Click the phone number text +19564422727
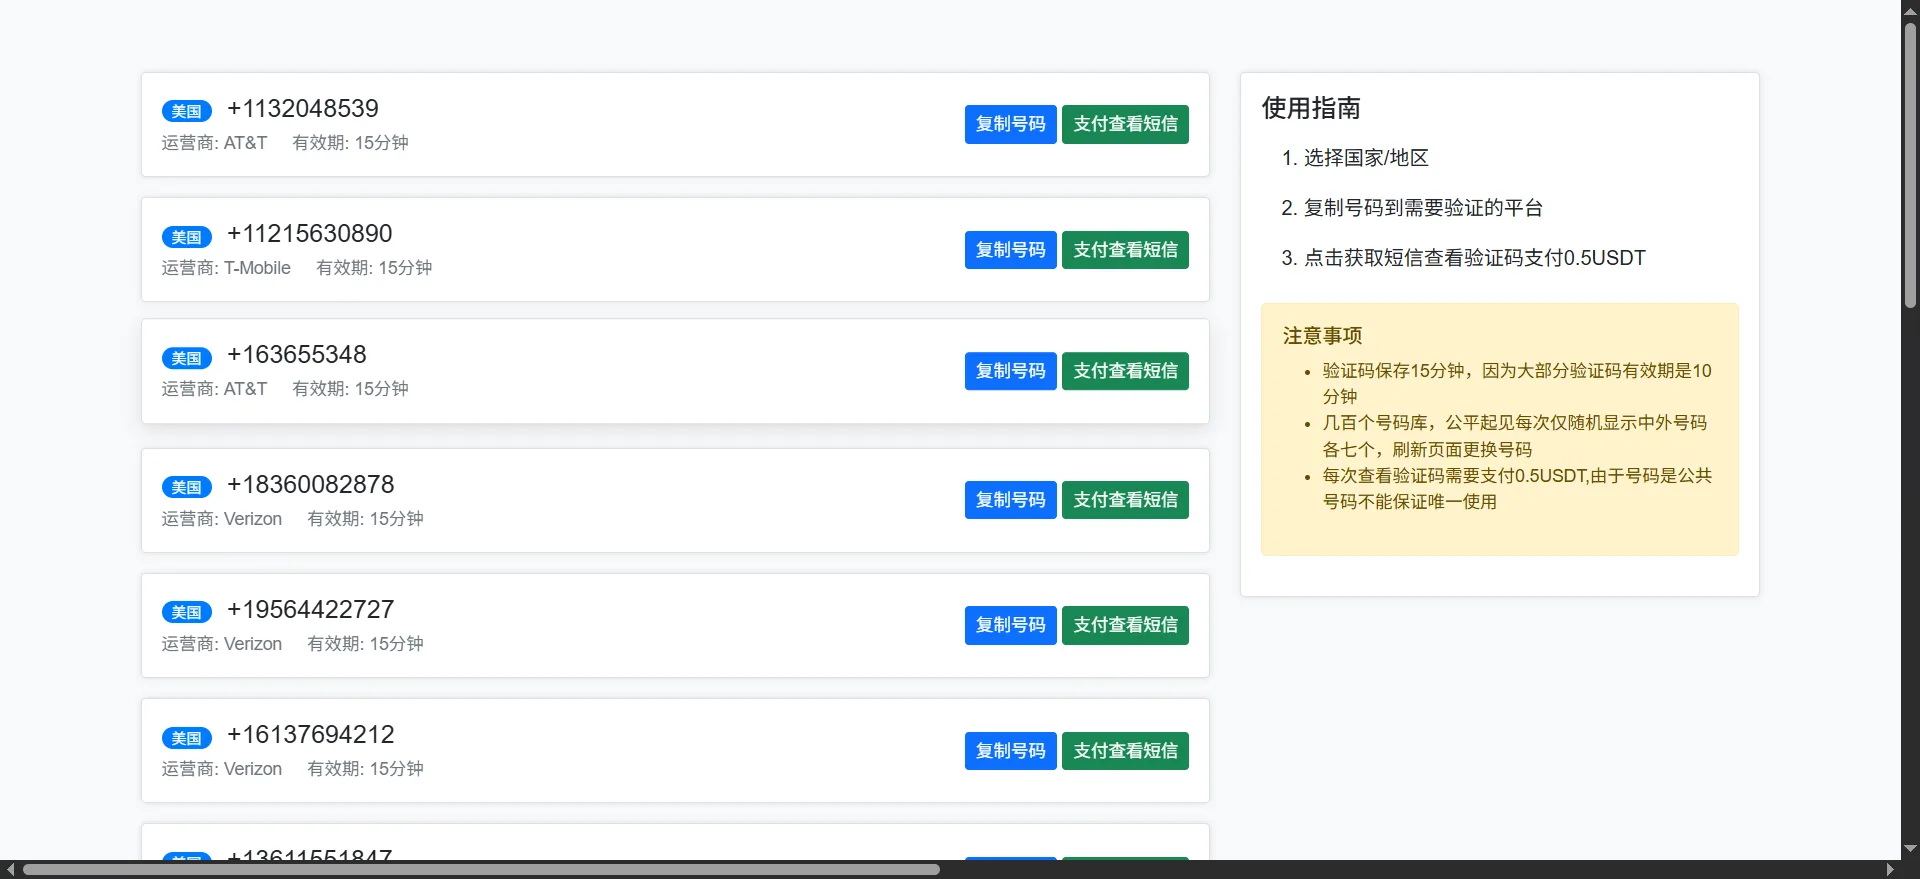The width and height of the screenshot is (1920, 879). 310,609
